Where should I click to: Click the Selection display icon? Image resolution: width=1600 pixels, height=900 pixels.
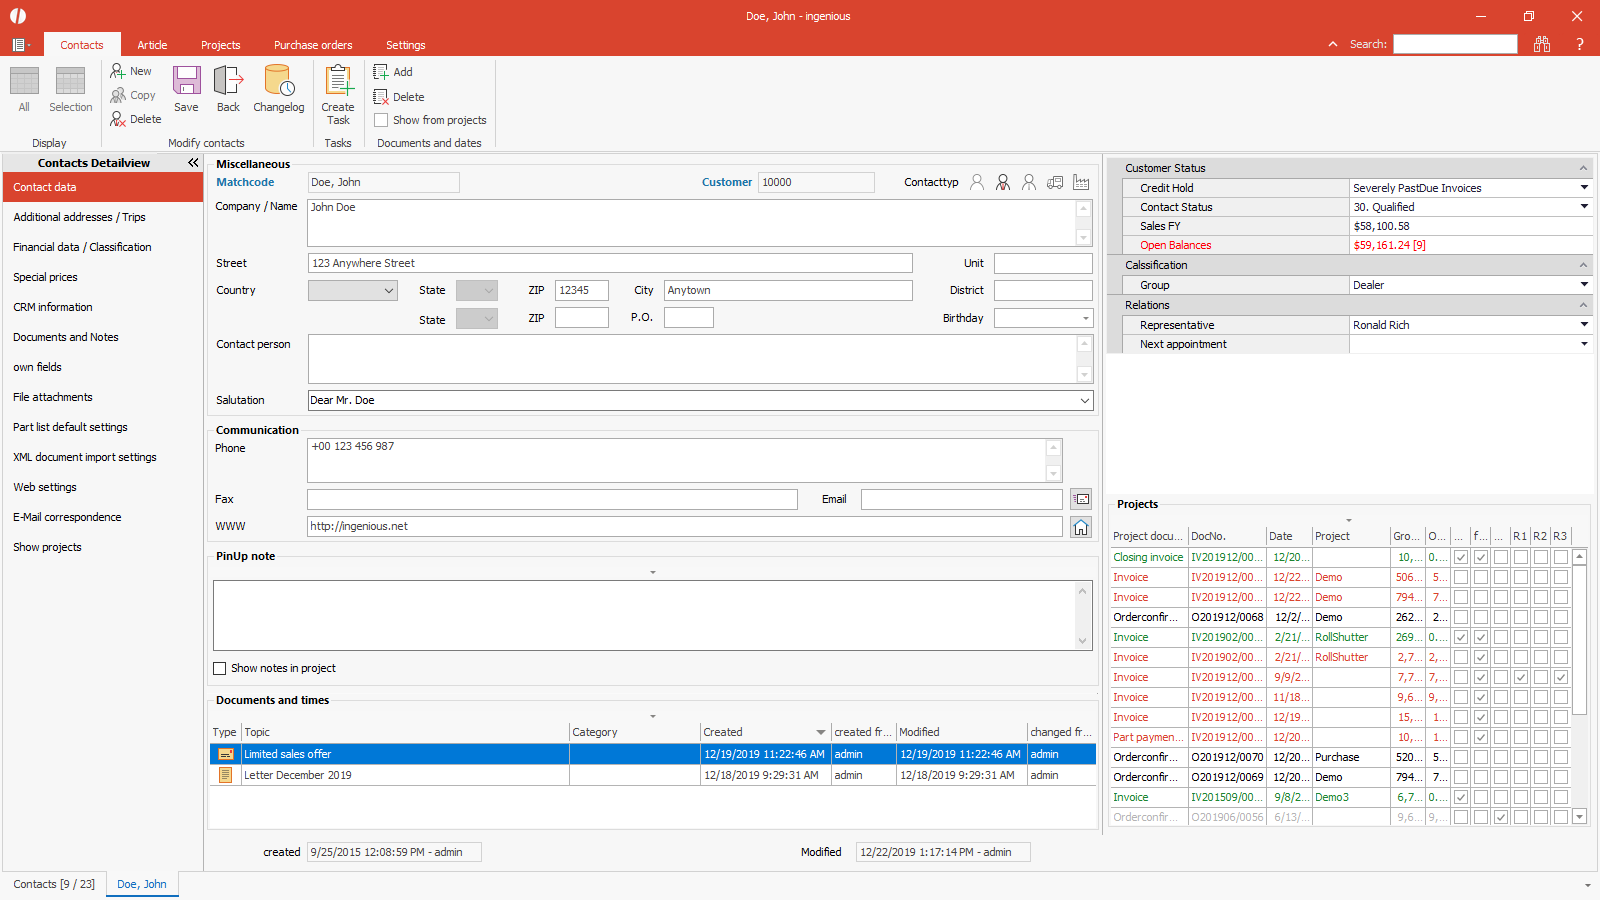tap(70, 88)
